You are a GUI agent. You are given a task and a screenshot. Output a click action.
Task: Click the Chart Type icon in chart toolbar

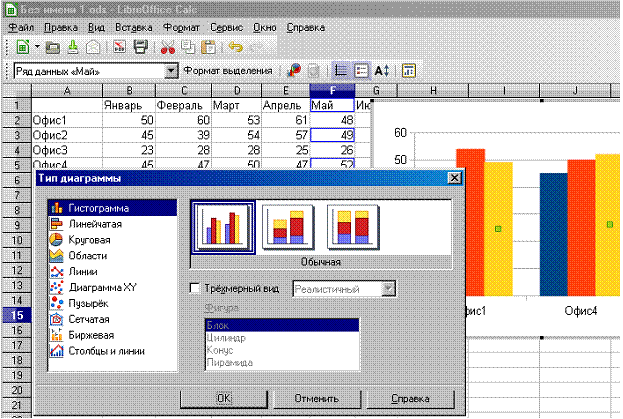[x=294, y=71]
